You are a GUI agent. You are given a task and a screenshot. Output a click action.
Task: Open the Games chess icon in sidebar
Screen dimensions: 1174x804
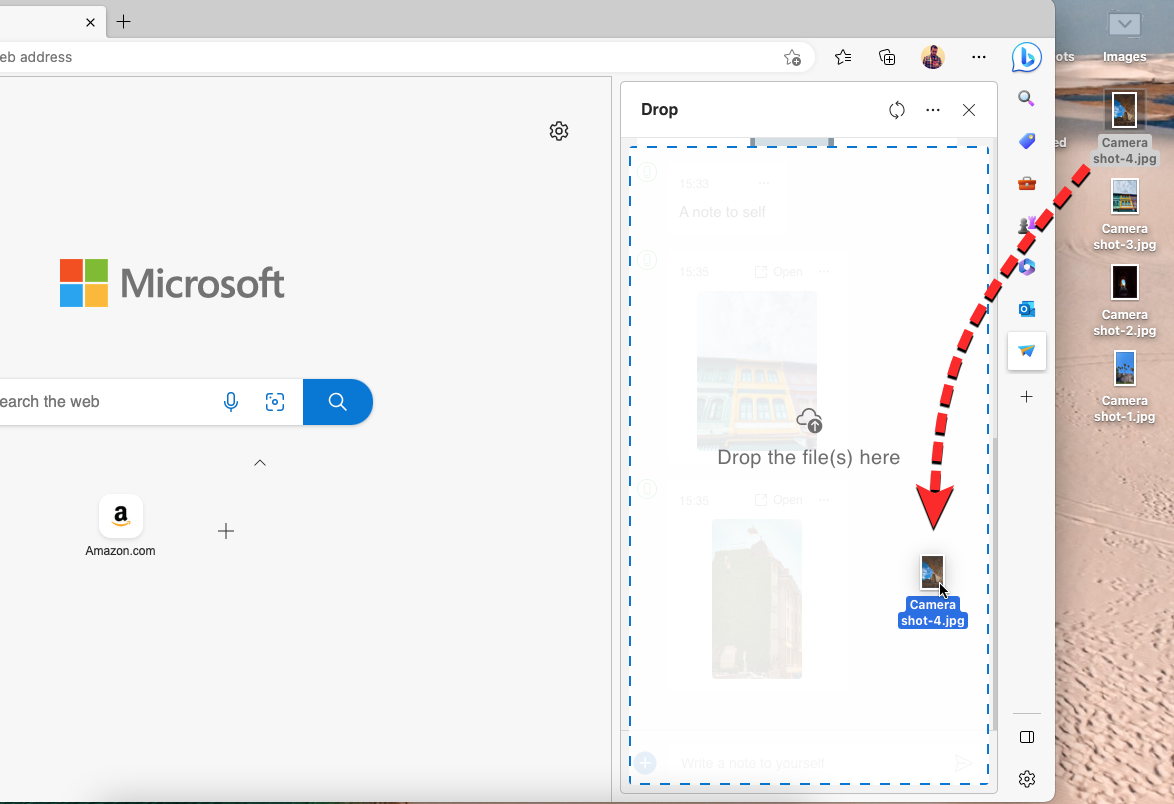(x=1026, y=226)
